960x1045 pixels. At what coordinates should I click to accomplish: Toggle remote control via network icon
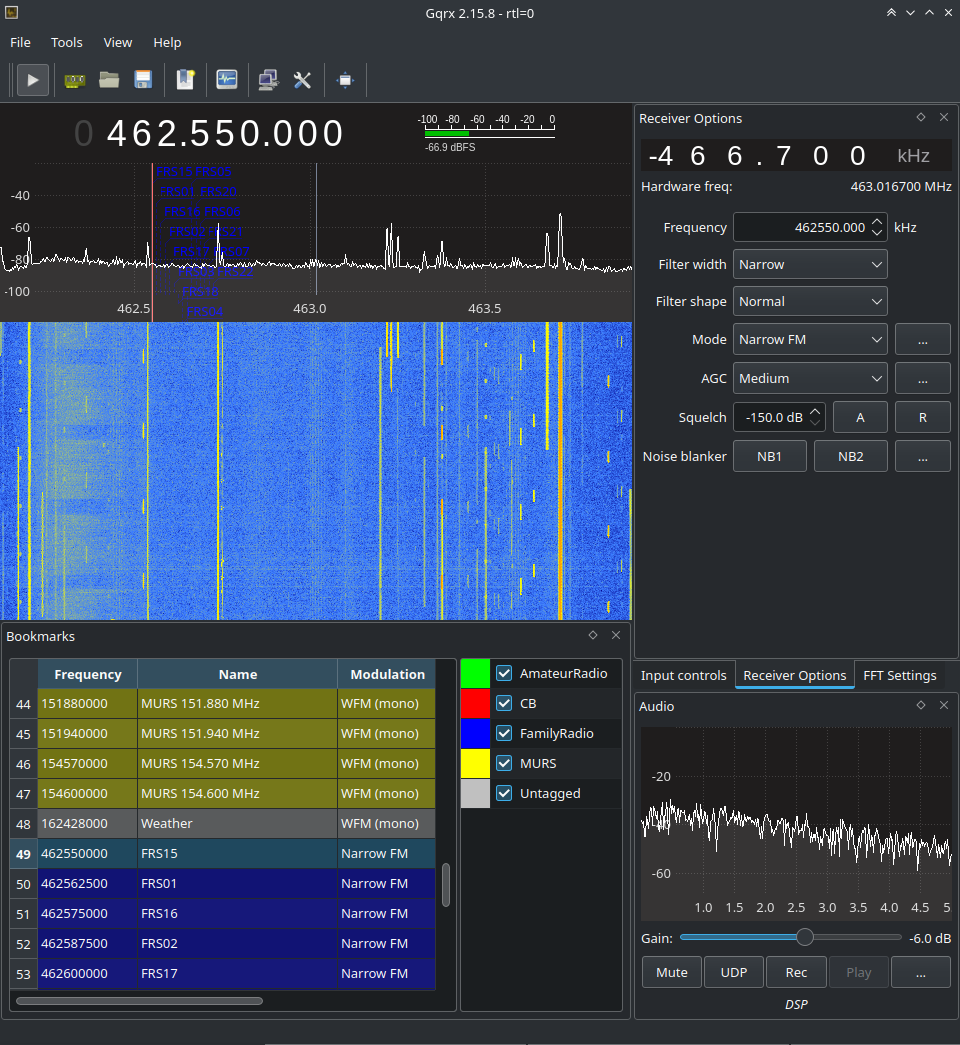pos(267,80)
